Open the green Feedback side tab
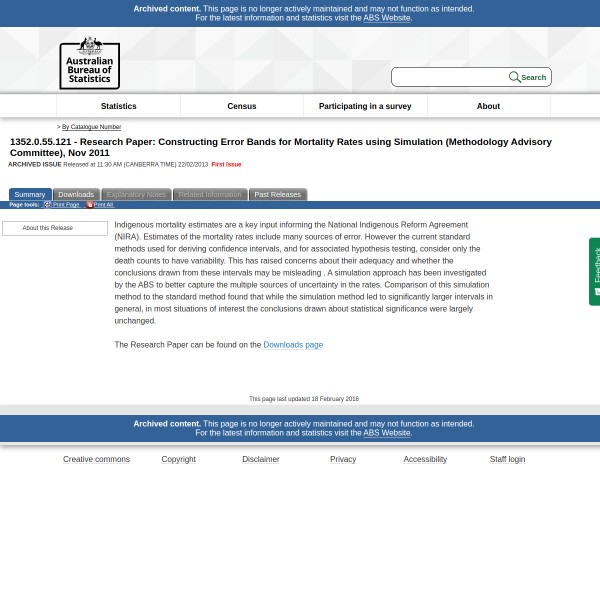600x600 pixels. coord(595,271)
